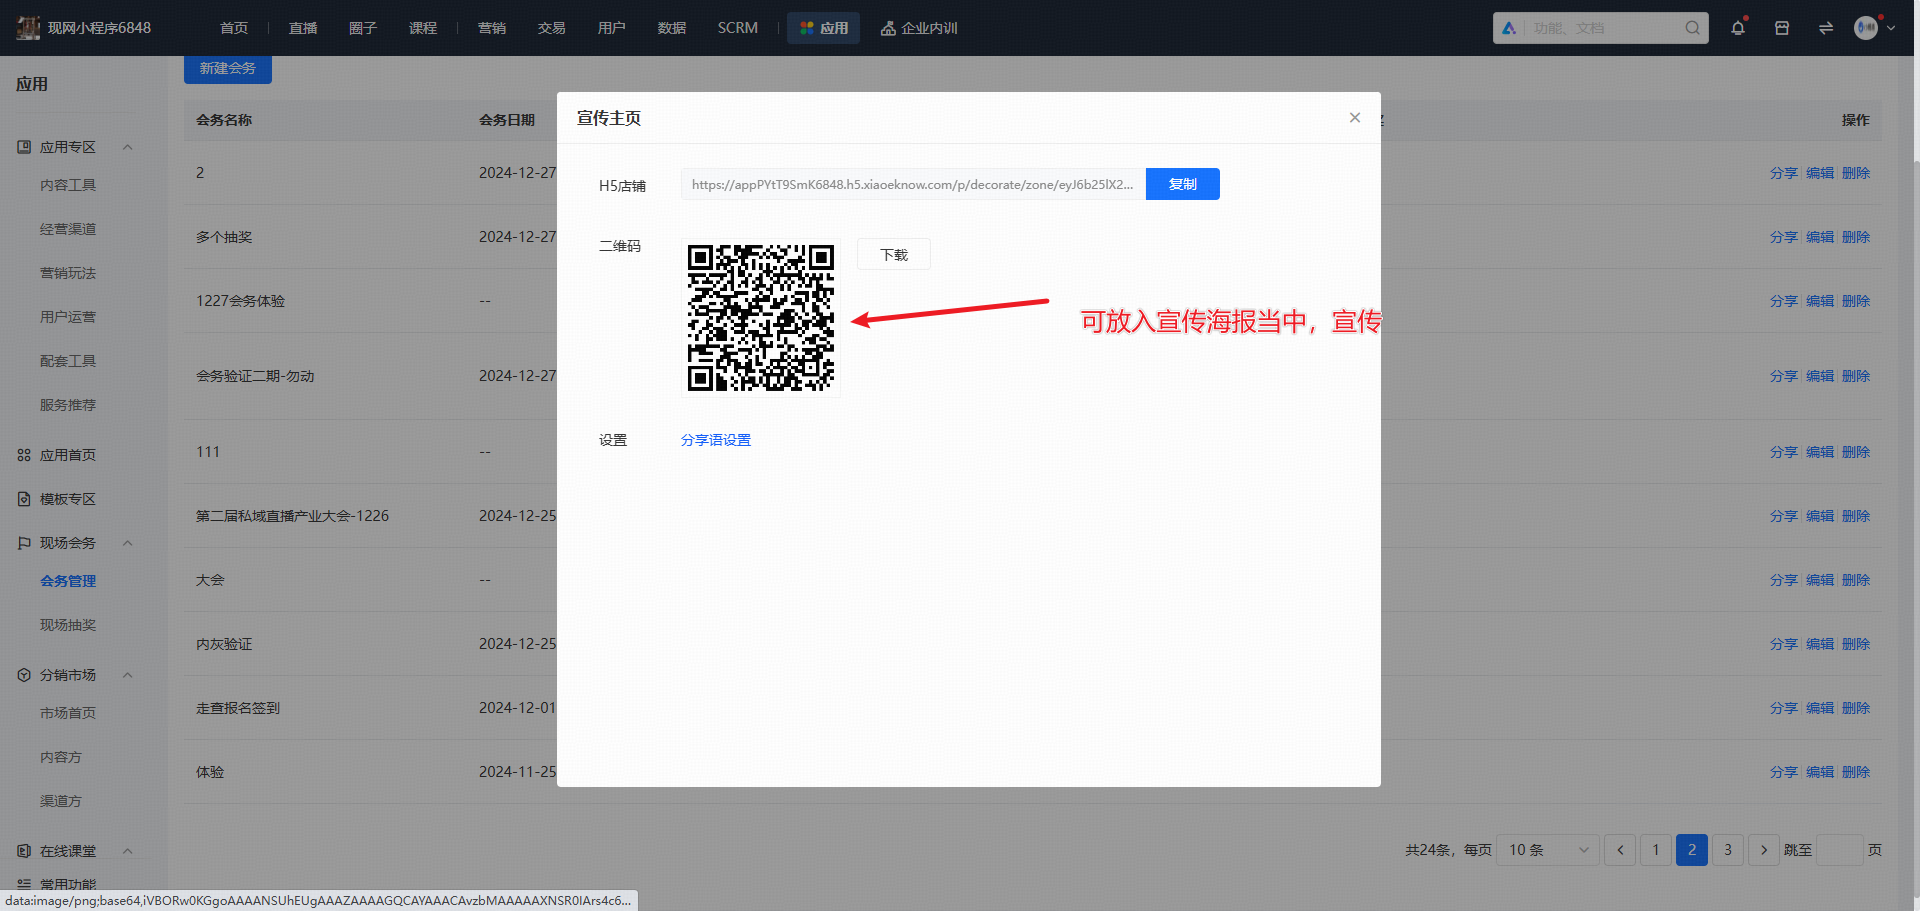
Task: Click the 新建会务 button
Action: click(228, 68)
